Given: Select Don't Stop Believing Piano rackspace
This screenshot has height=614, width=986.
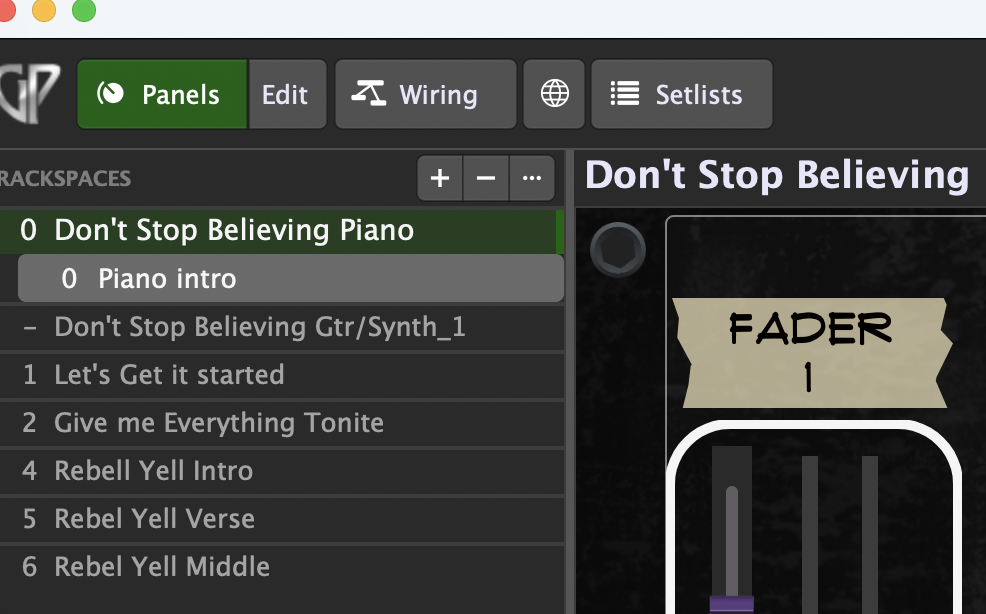Looking at the screenshot, I should (x=234, y=231).
